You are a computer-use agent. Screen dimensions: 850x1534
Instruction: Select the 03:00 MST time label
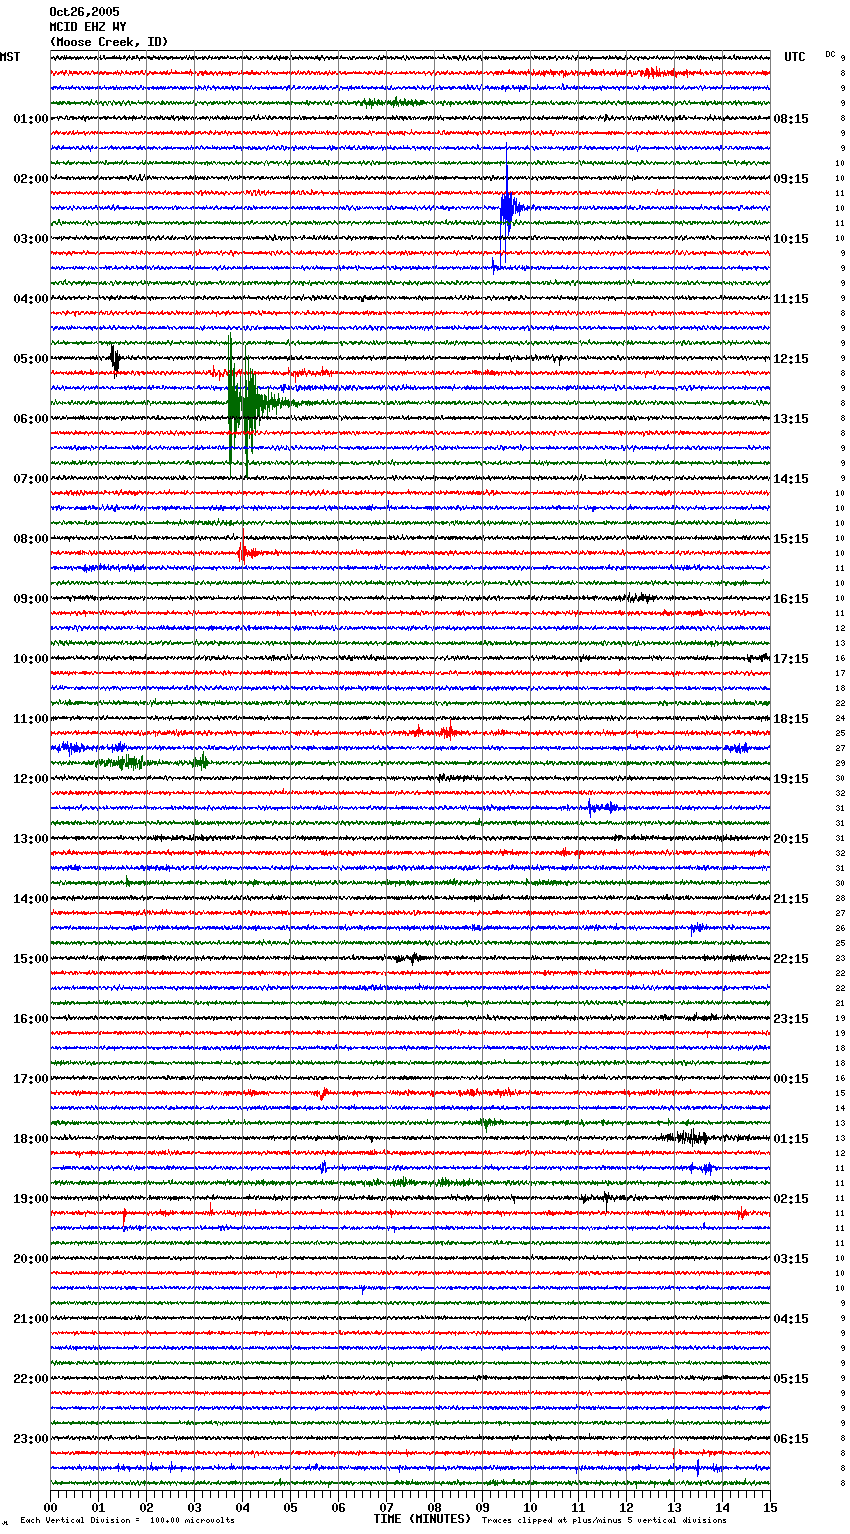[30, 239]
